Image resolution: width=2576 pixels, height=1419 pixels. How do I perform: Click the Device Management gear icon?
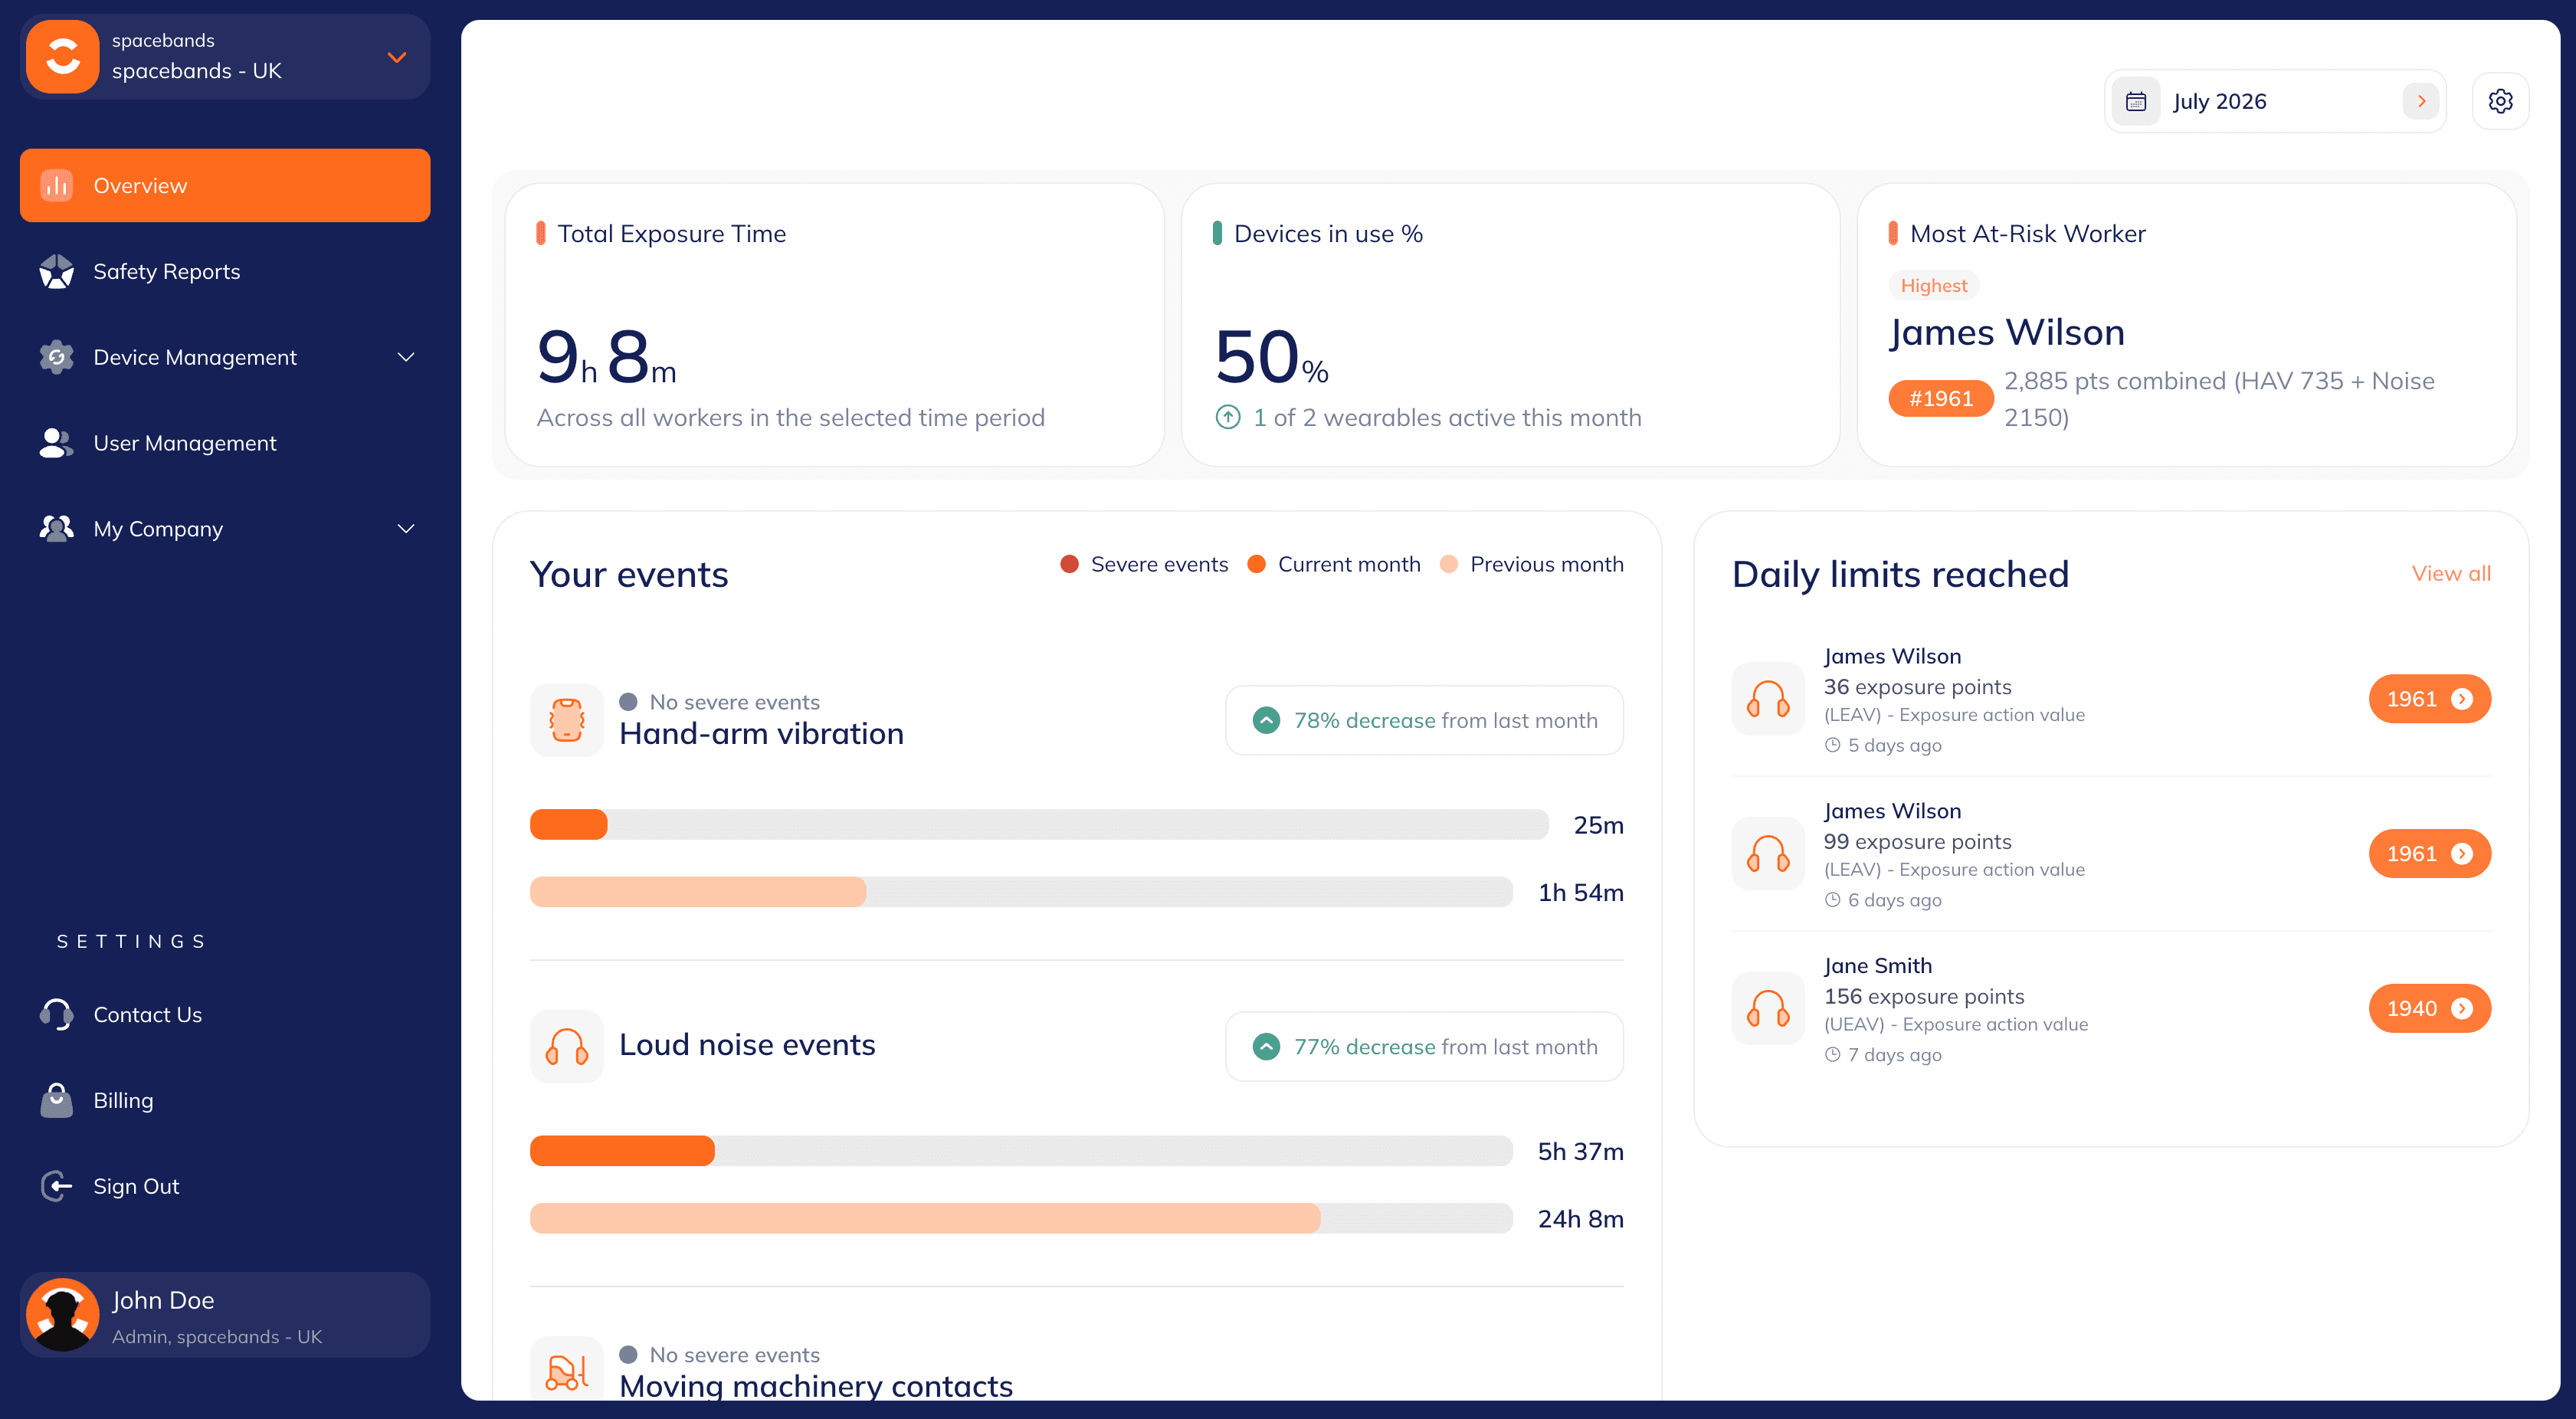(x=57, y=357)
